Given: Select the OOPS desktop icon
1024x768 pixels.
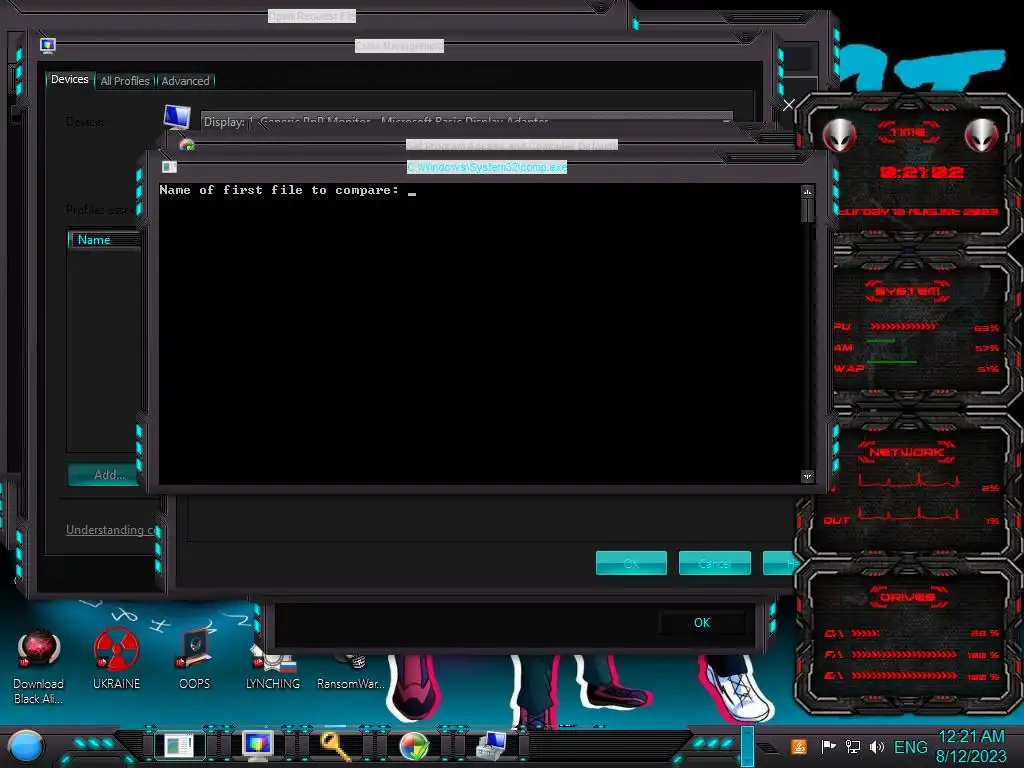Looking at the screenshot, I should [x=195, y=658].
